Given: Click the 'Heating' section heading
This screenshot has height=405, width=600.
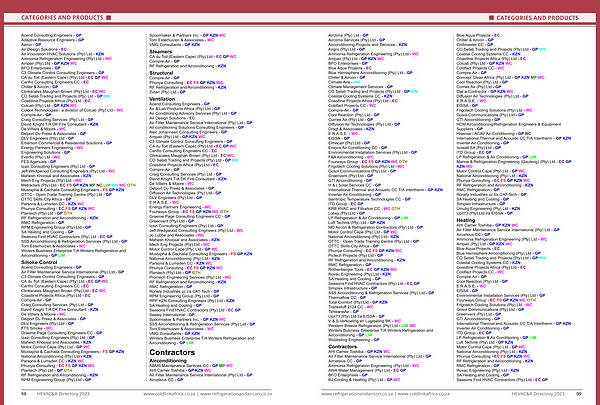Looking at the screenshot, I should click(466, 220).
